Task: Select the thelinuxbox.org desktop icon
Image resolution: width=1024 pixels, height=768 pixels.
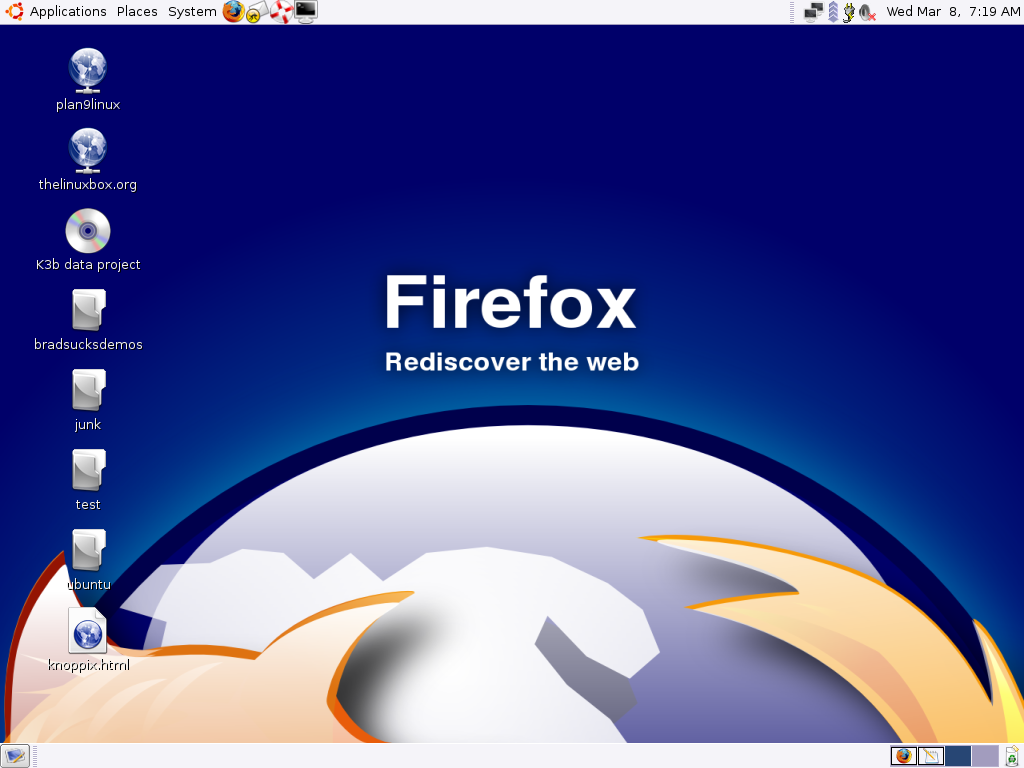Action: click(88, 150)
